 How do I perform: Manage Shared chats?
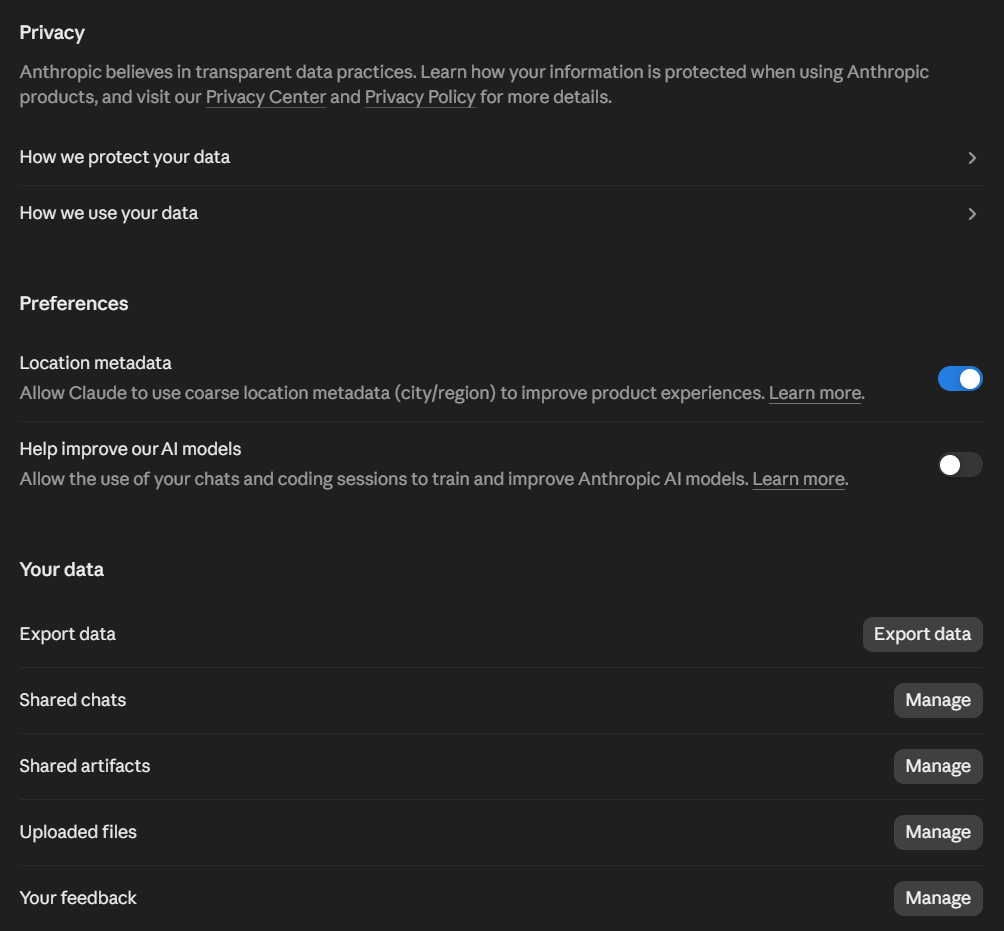[937, 700]
